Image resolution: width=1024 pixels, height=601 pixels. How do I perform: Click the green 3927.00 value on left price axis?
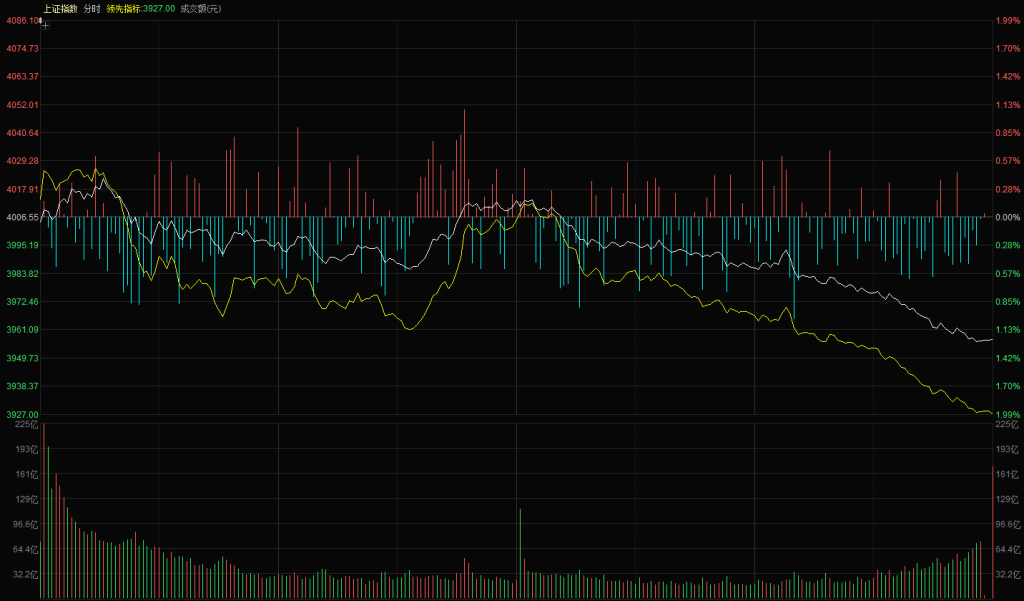tap(21, 414)
